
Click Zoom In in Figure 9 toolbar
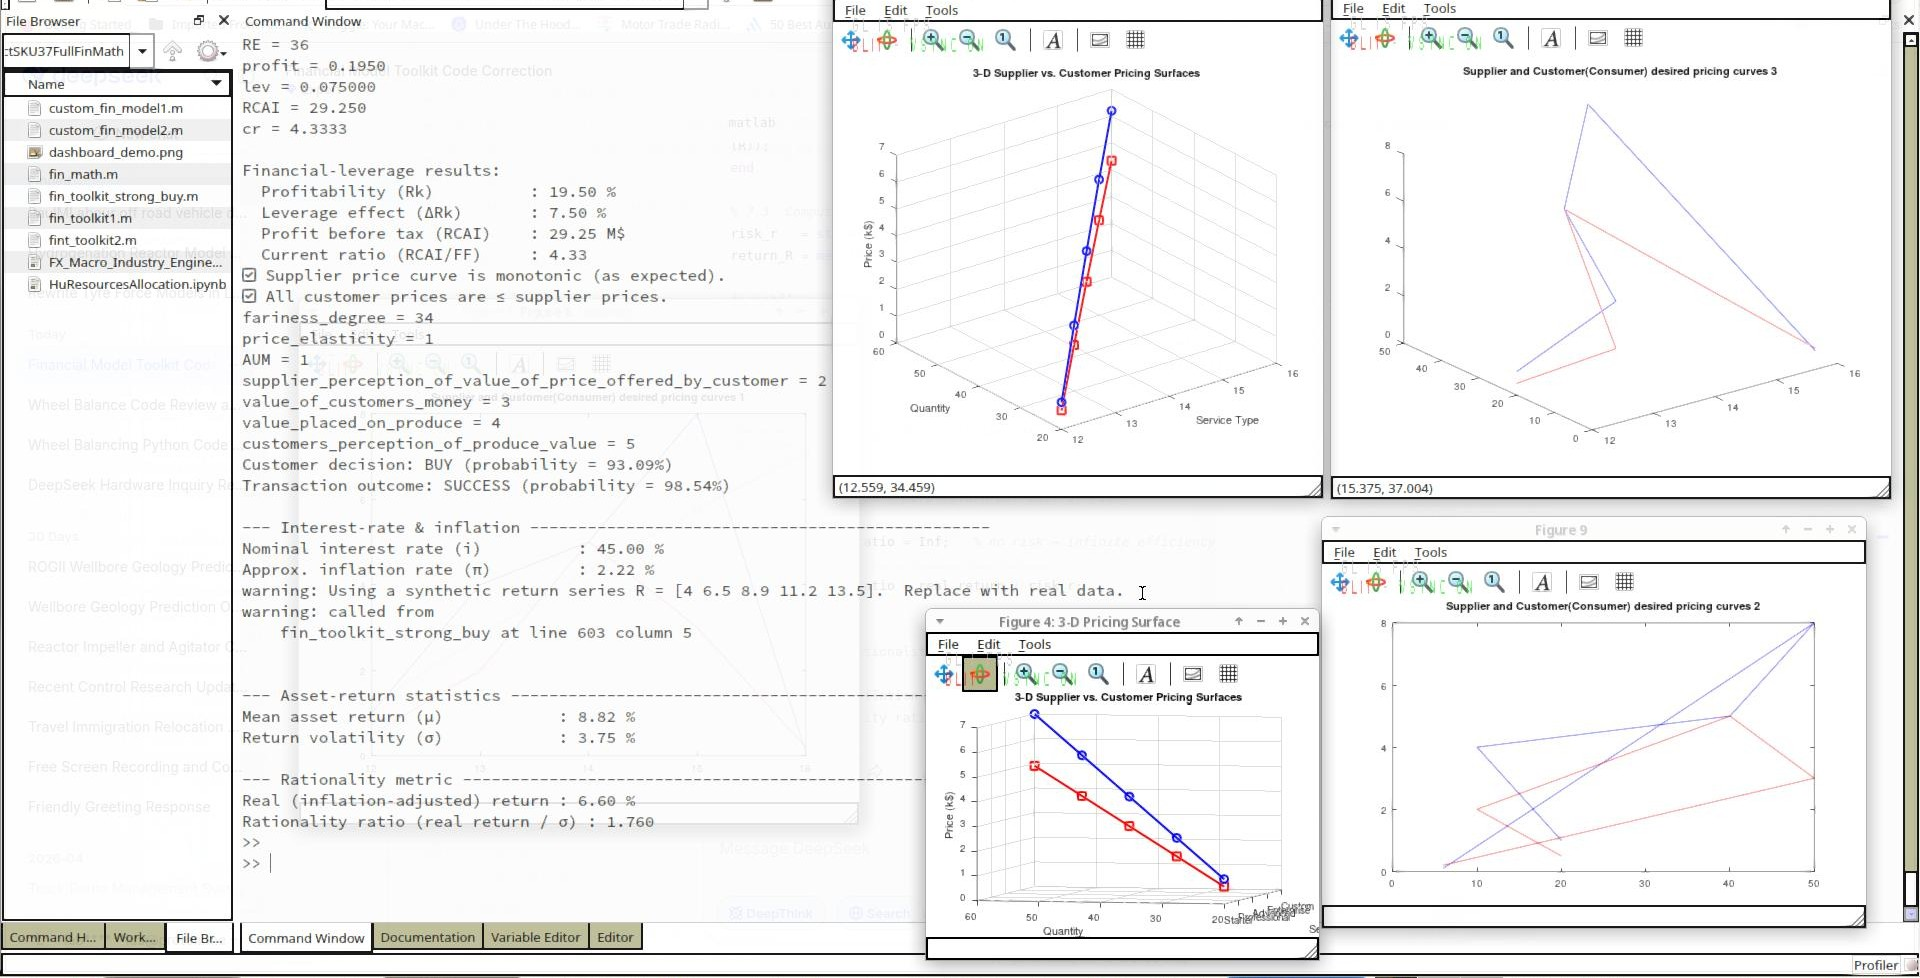[1421, 582]
